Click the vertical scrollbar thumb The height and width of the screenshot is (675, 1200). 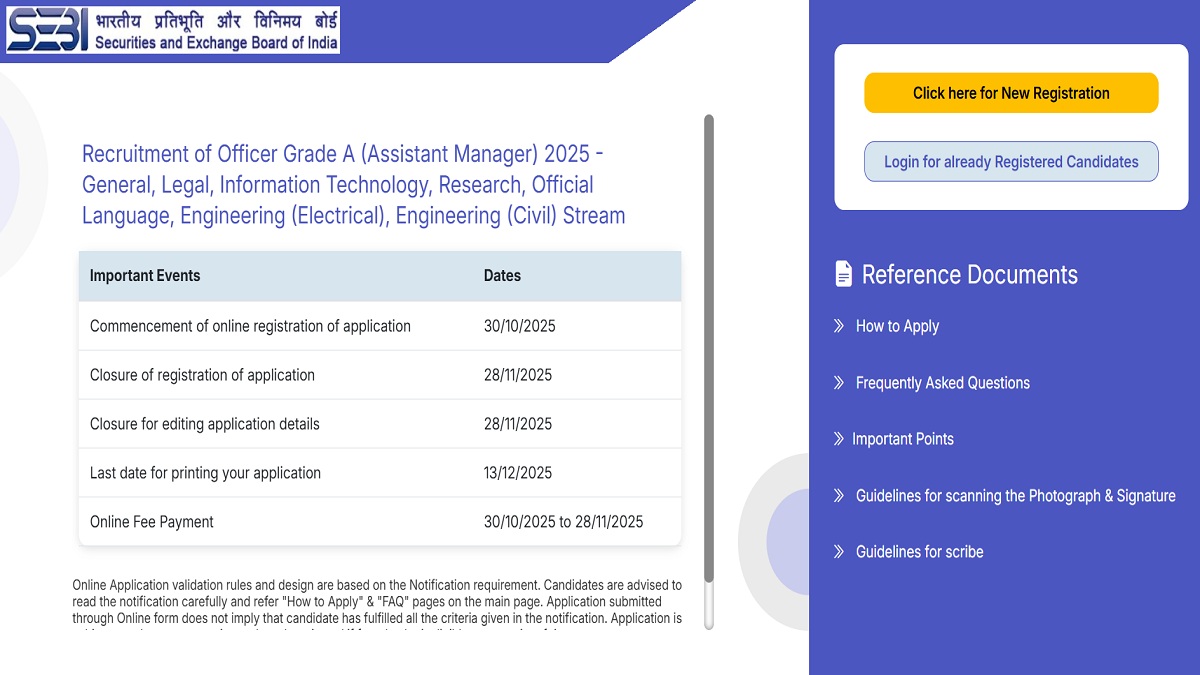[710, 360]
